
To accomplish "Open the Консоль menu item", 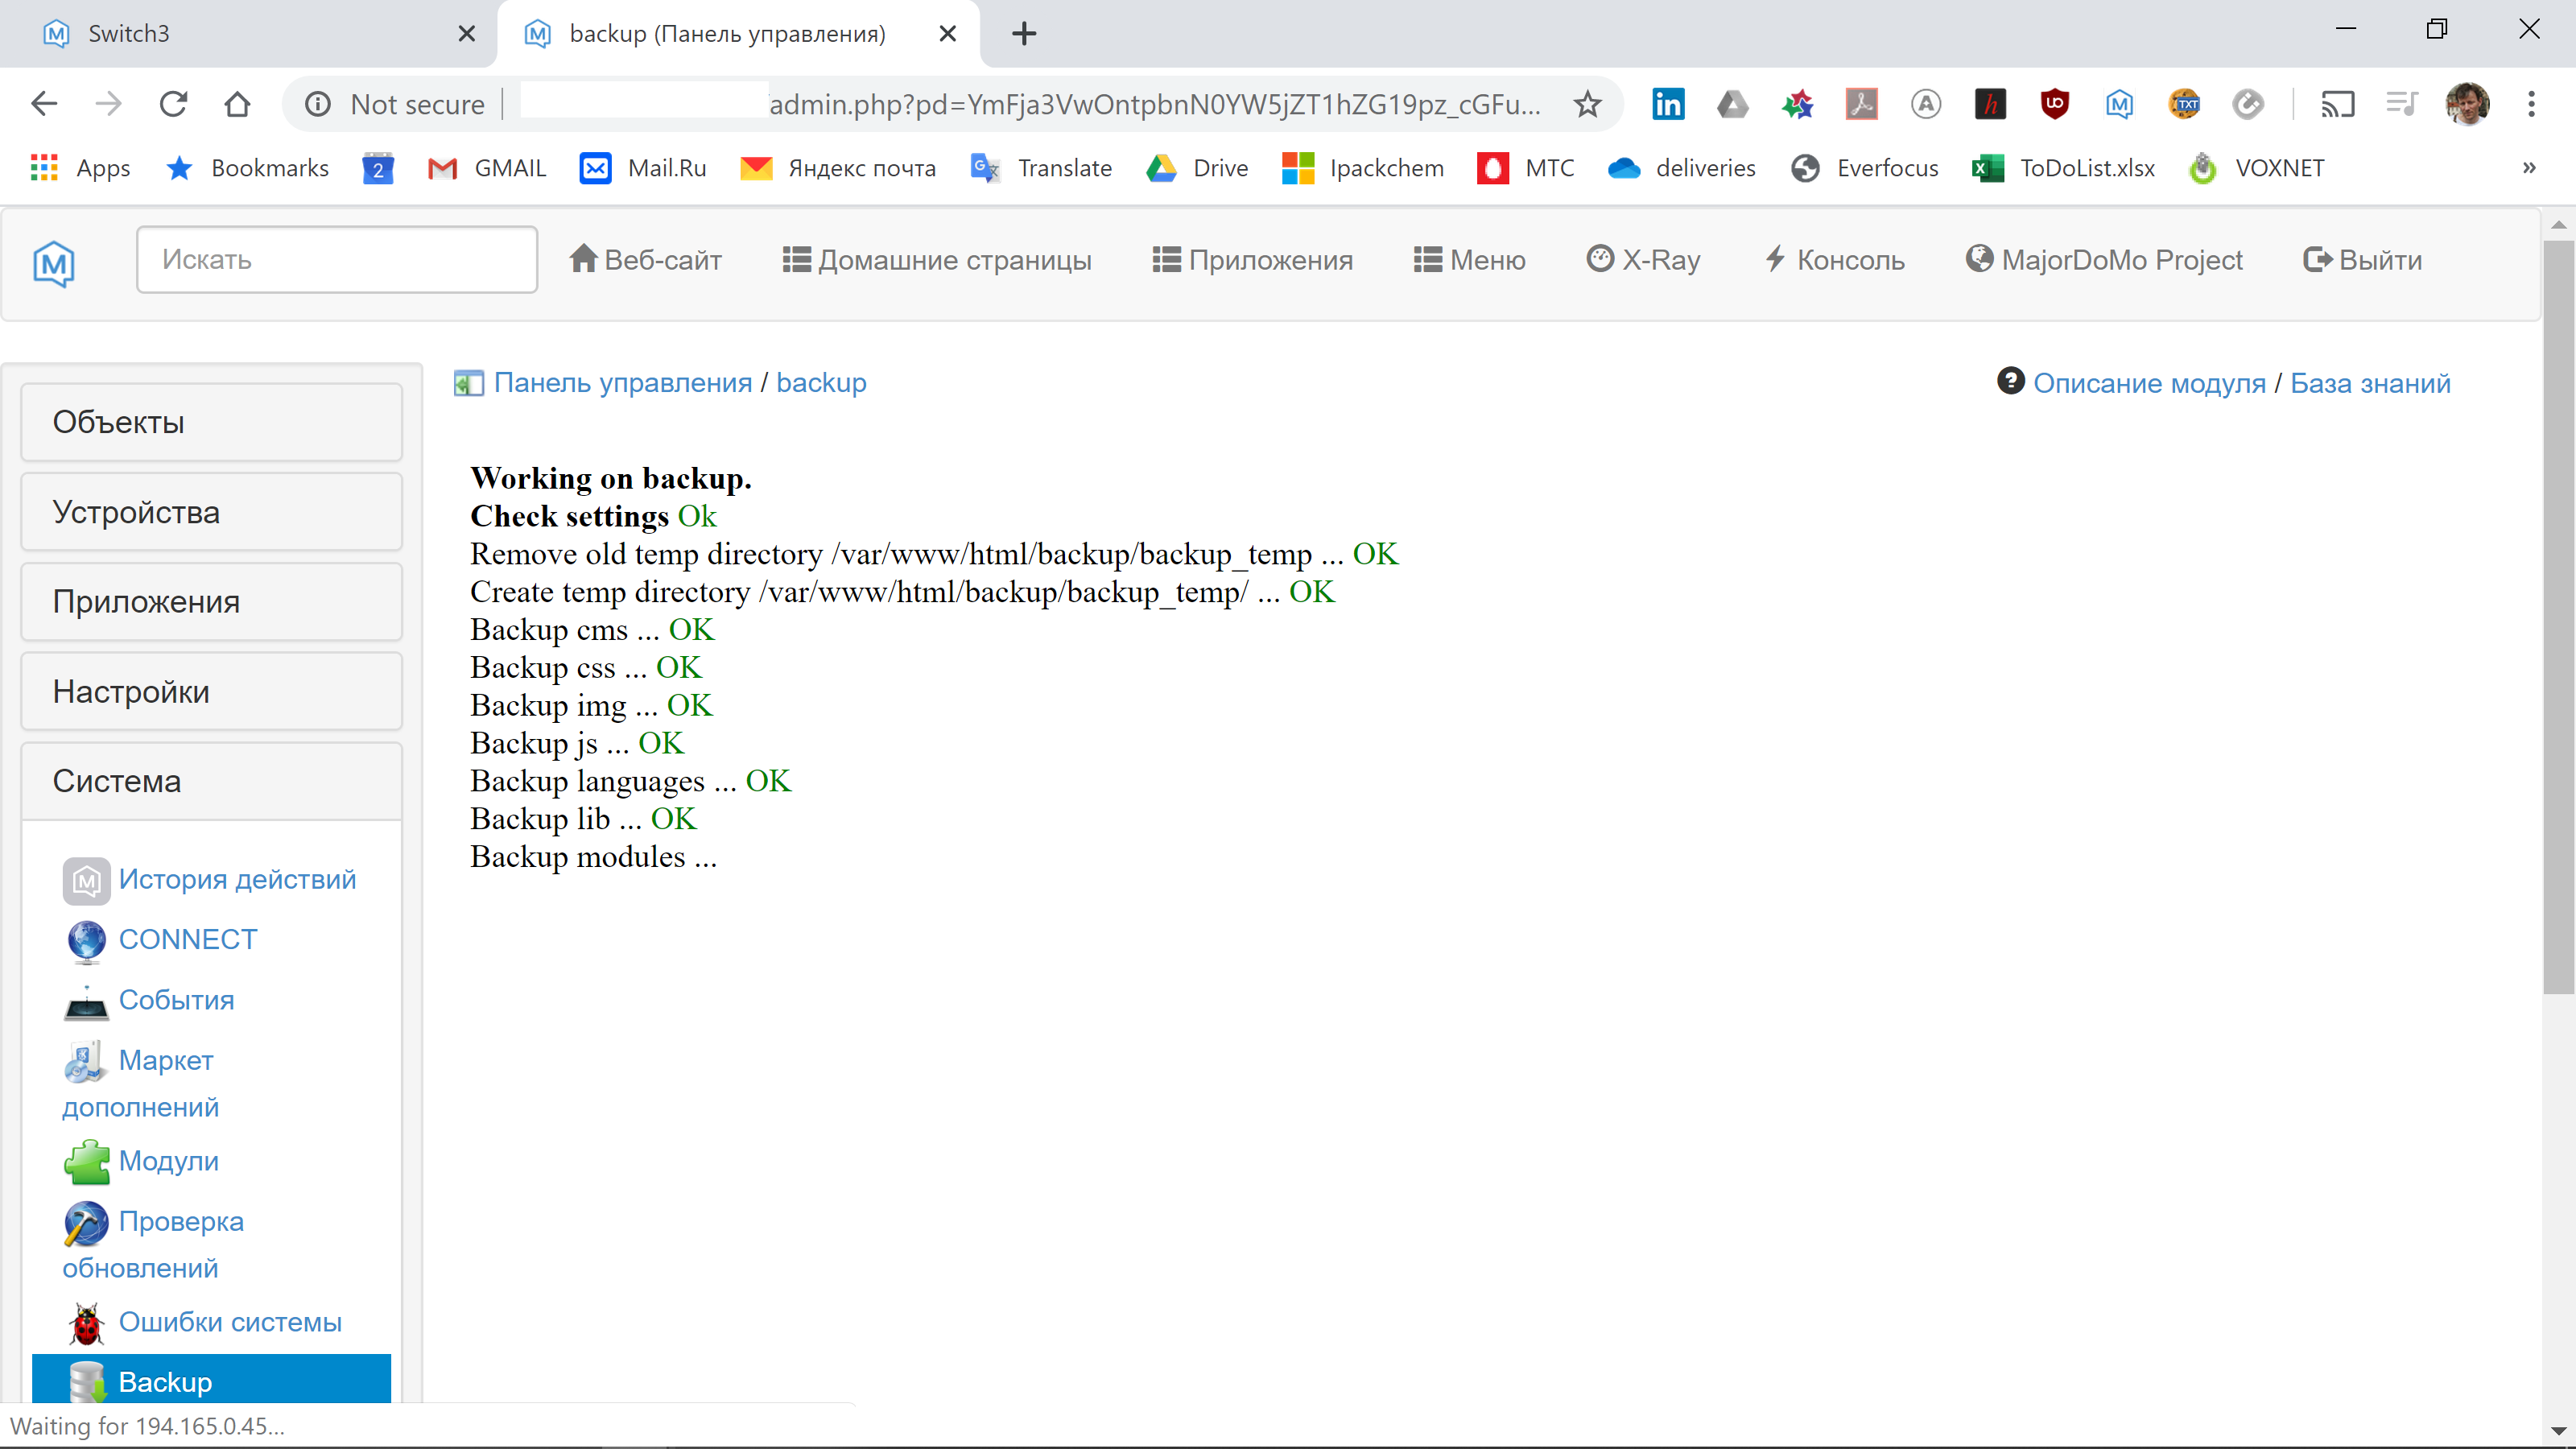I will click(1834, 259).
